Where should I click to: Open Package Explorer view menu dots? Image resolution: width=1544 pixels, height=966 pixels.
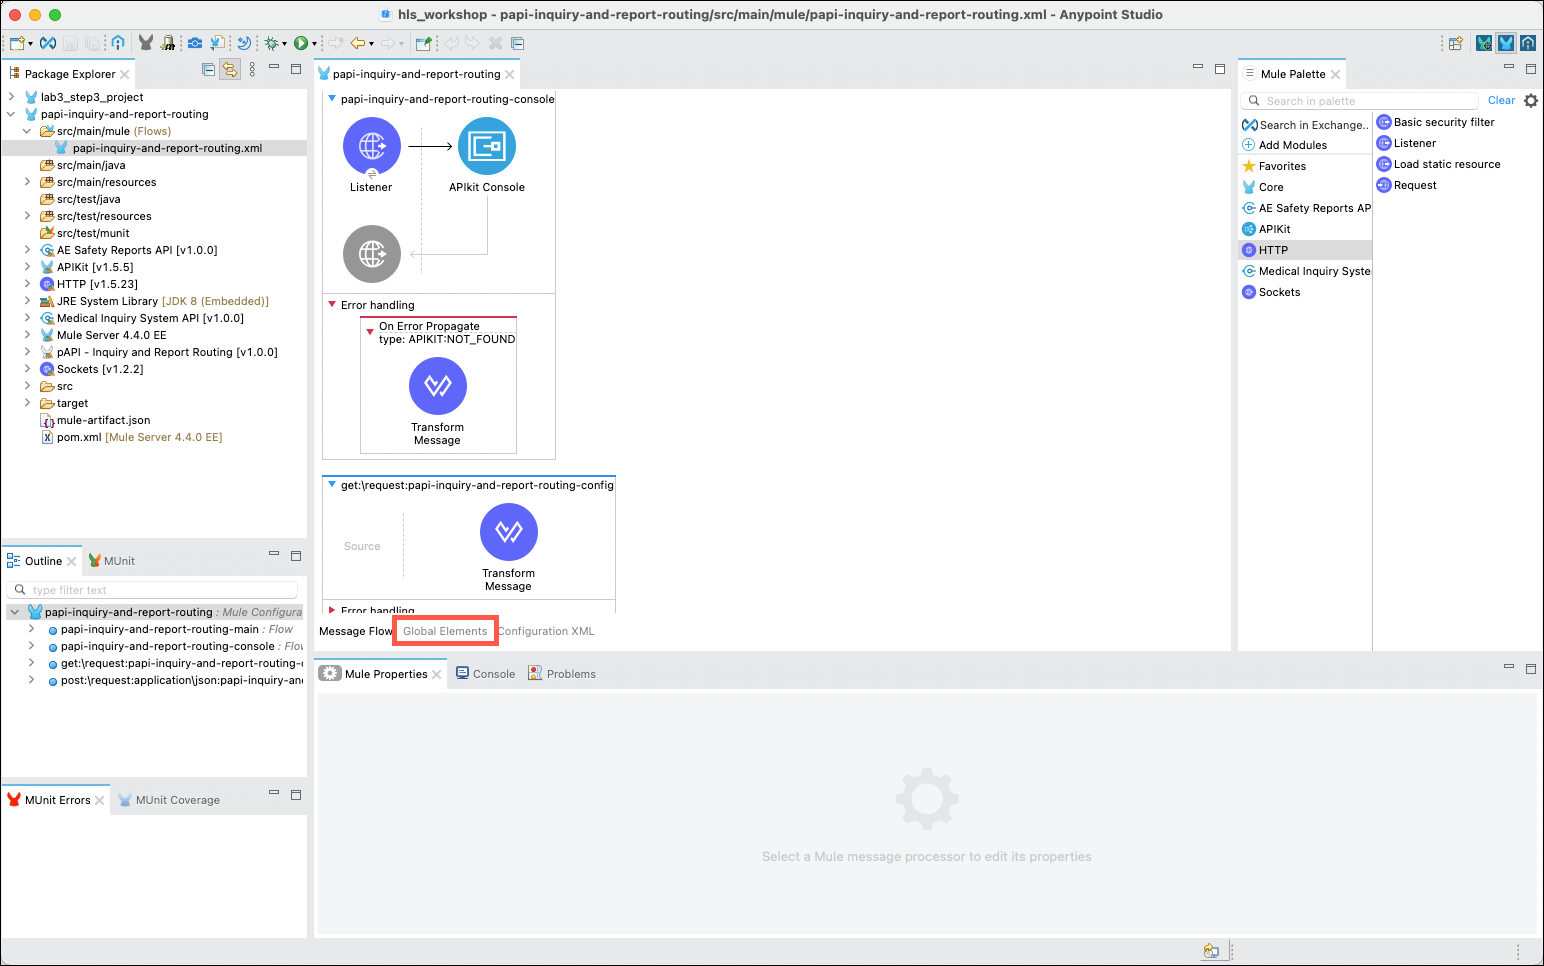click(252, 70)
